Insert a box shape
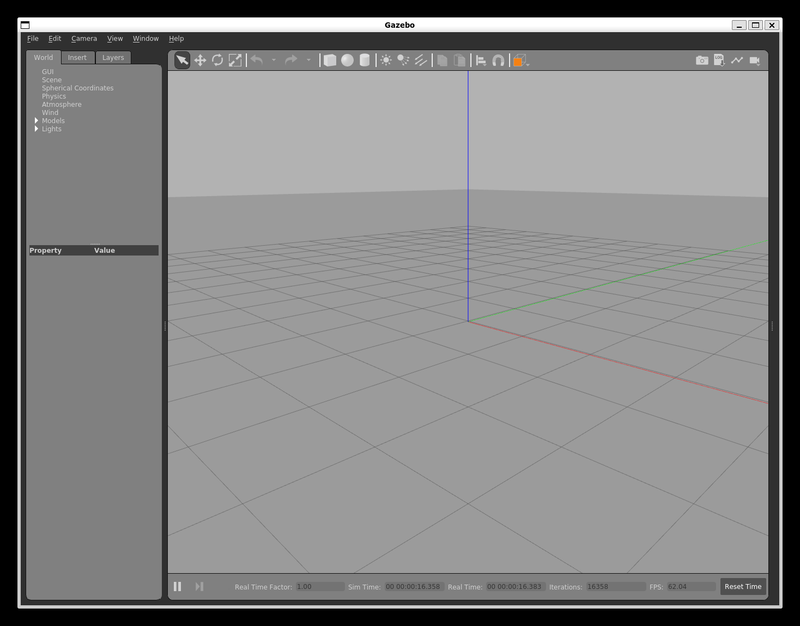This screenshot has height=626, width=800. [x=330, y=60]
